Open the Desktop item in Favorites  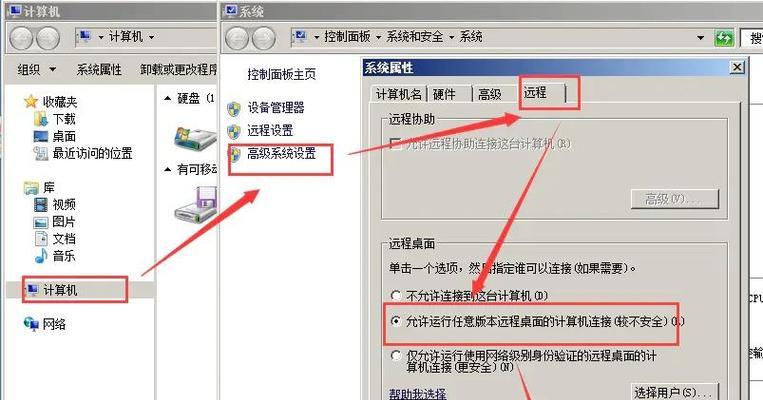tap(64, 136)
